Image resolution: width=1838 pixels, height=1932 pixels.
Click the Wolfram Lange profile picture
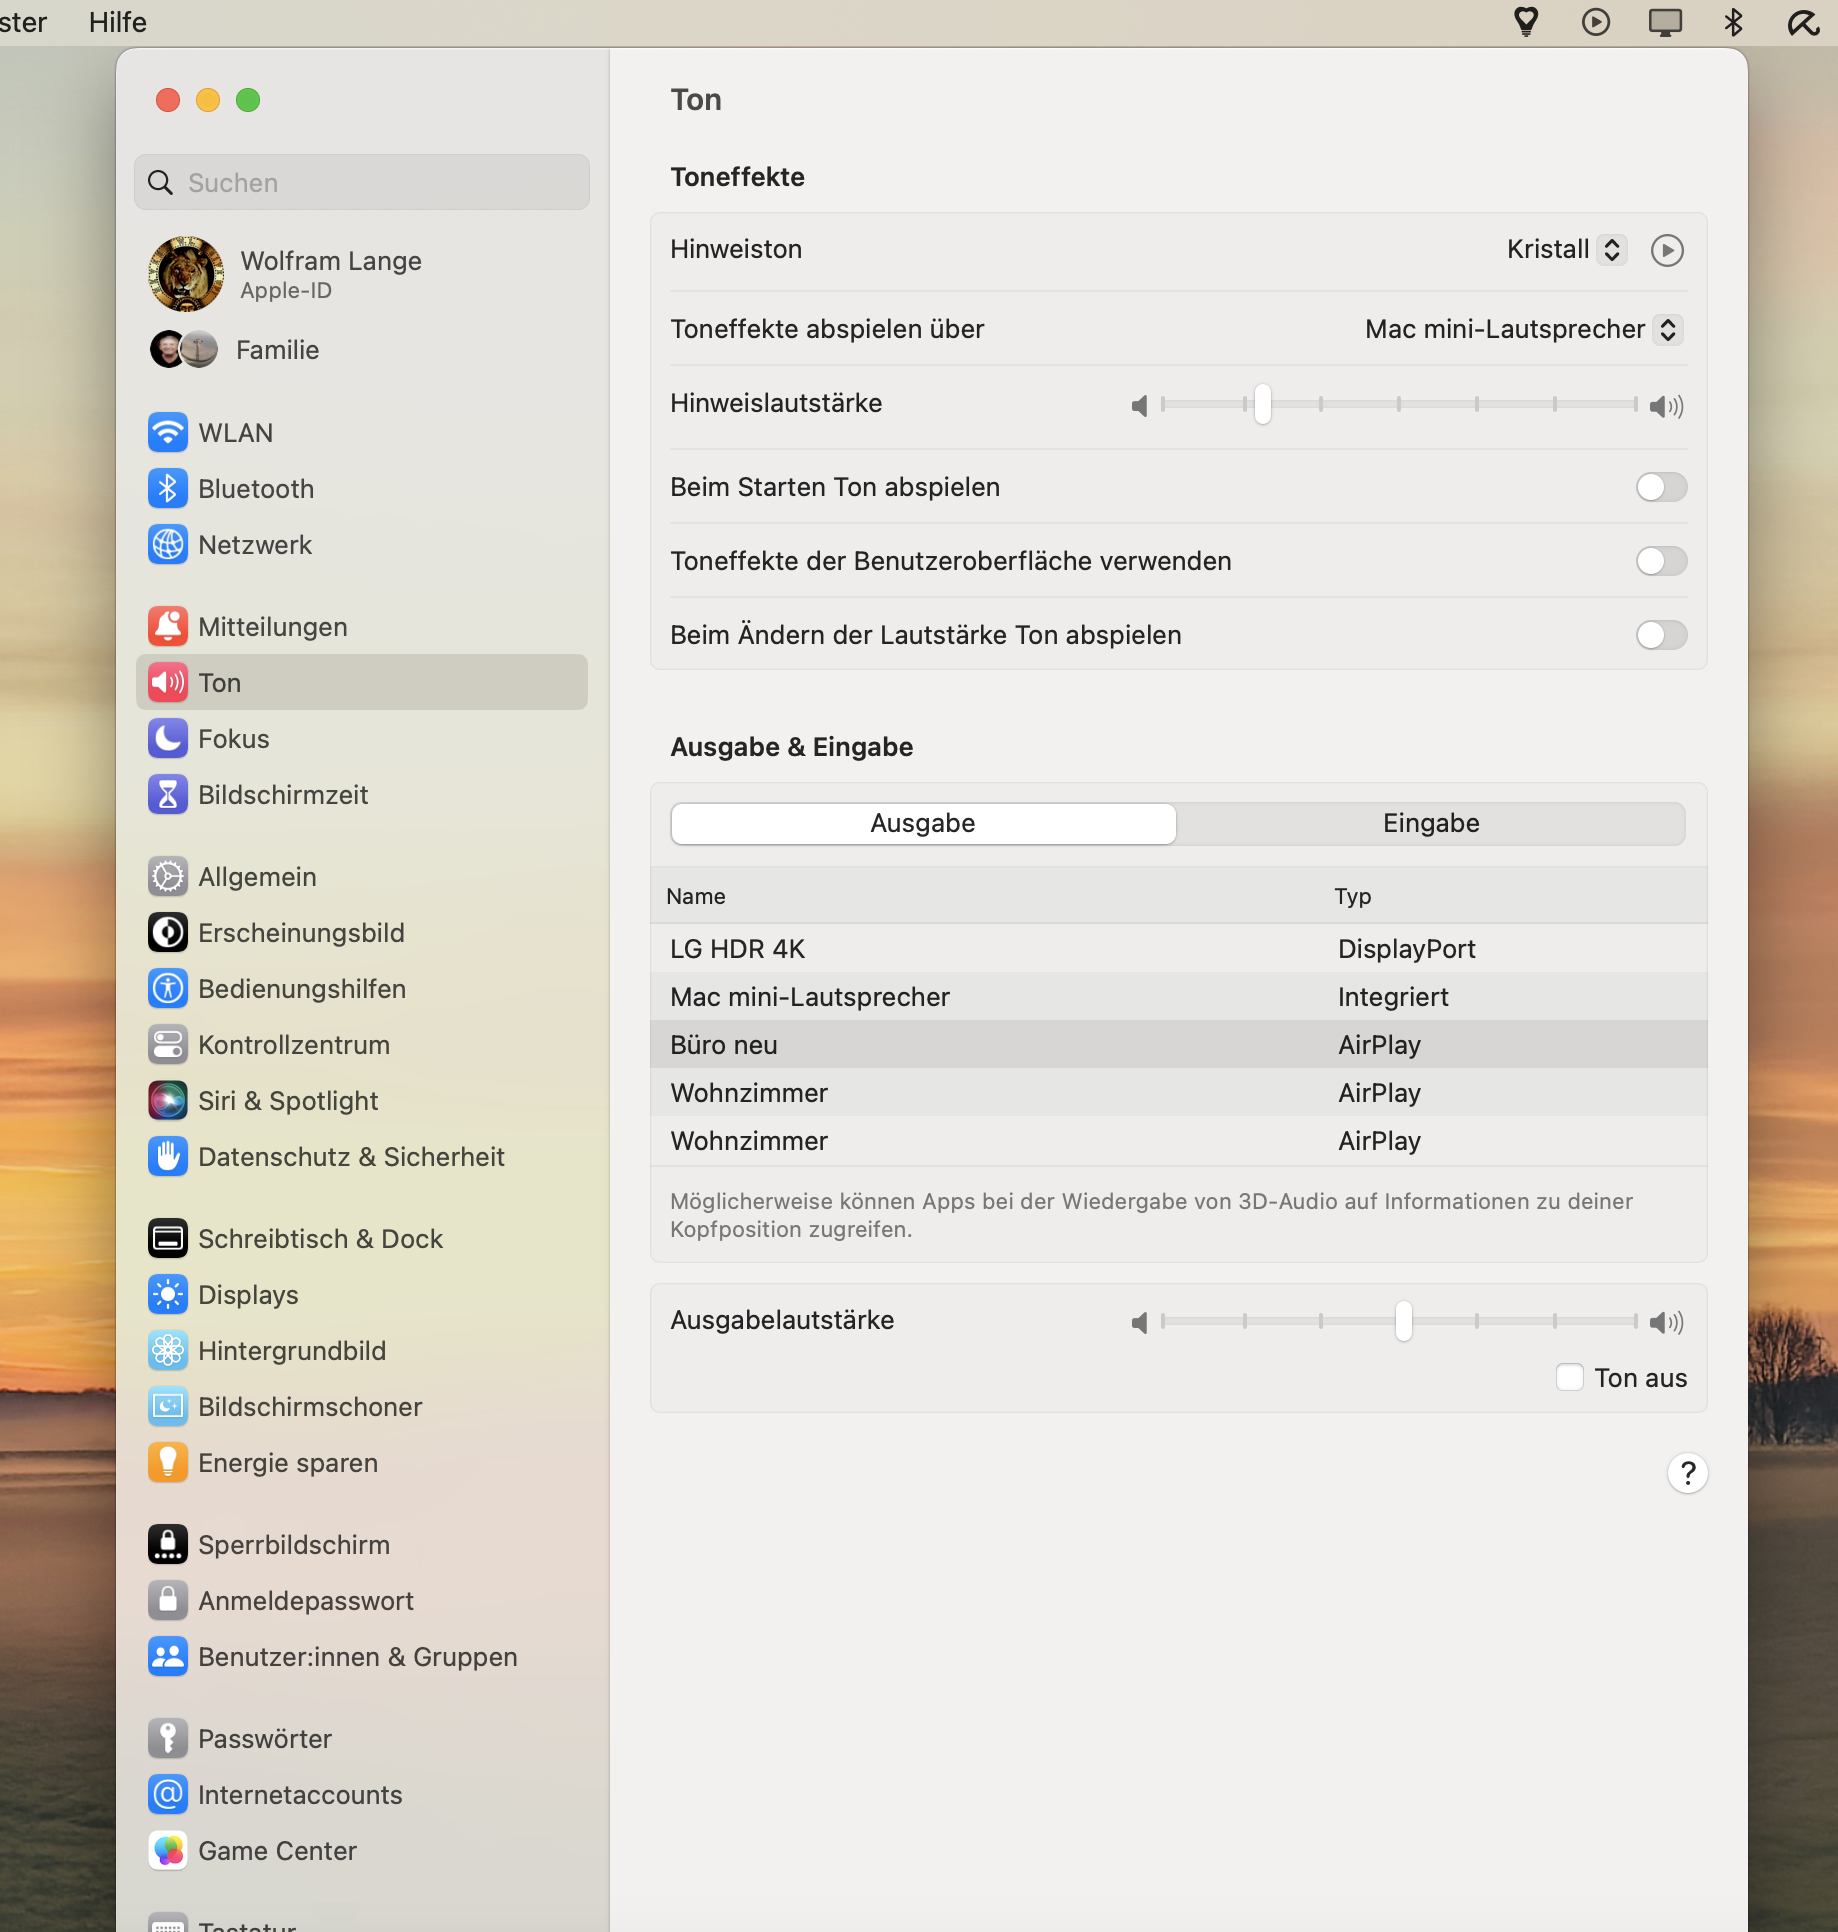click(x=186, y=274)
